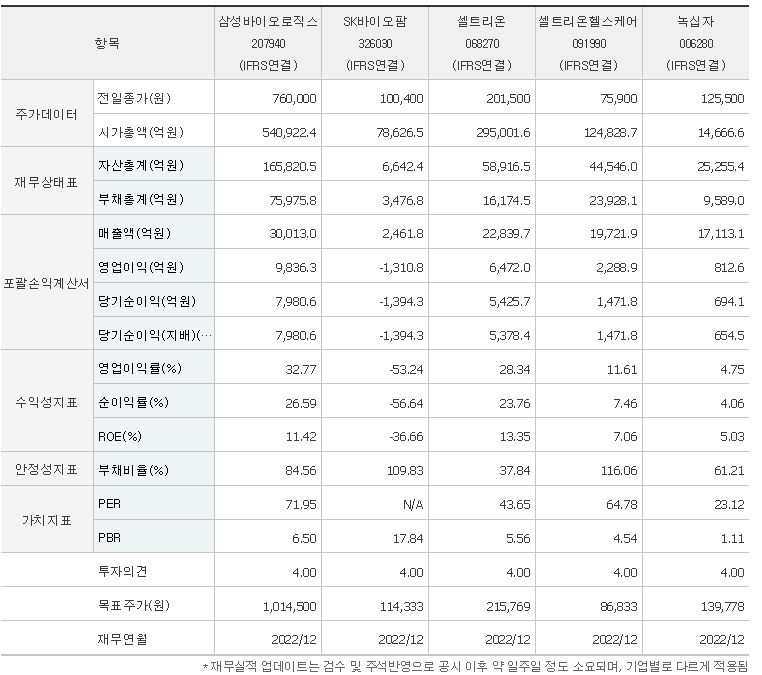Click the 자산총계(억원) row label
762x675 pixels.
(x=141, y=166)
